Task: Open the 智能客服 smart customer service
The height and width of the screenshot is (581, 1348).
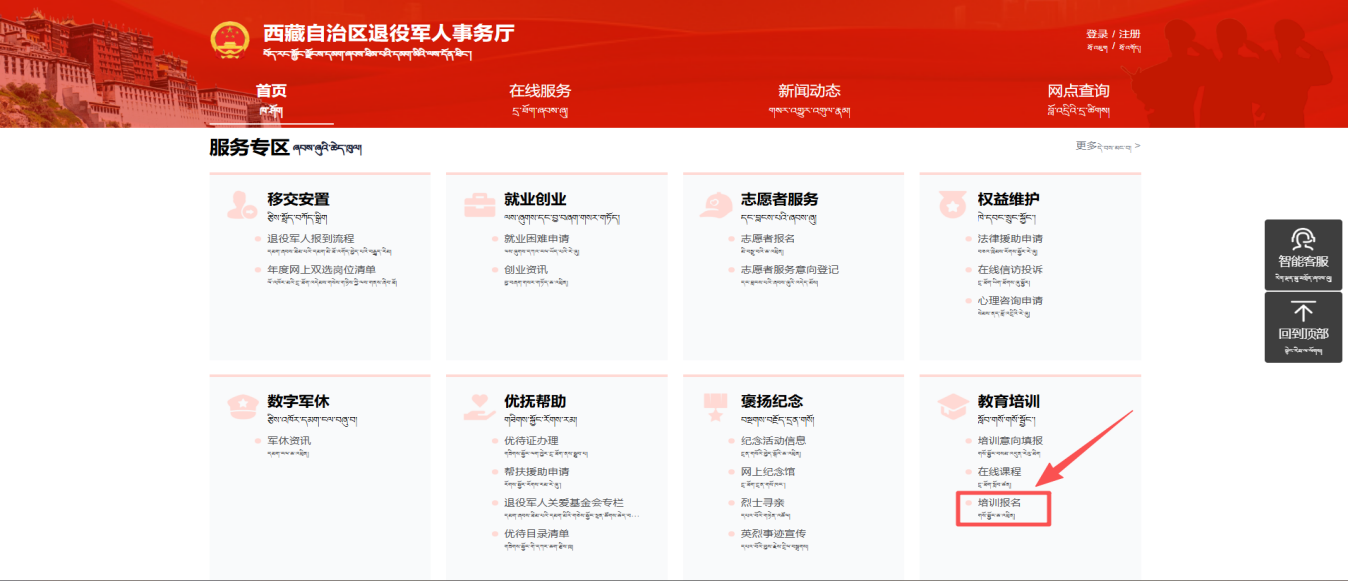Action: coord(1303,255)
